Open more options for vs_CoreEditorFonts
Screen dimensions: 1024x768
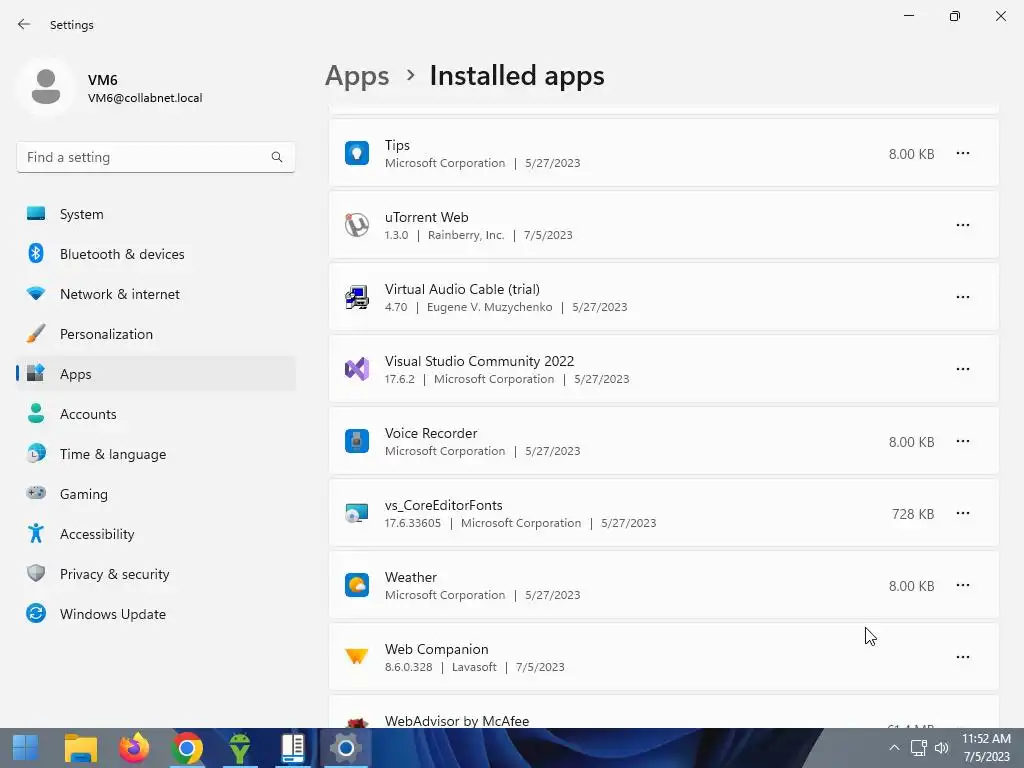963,513
